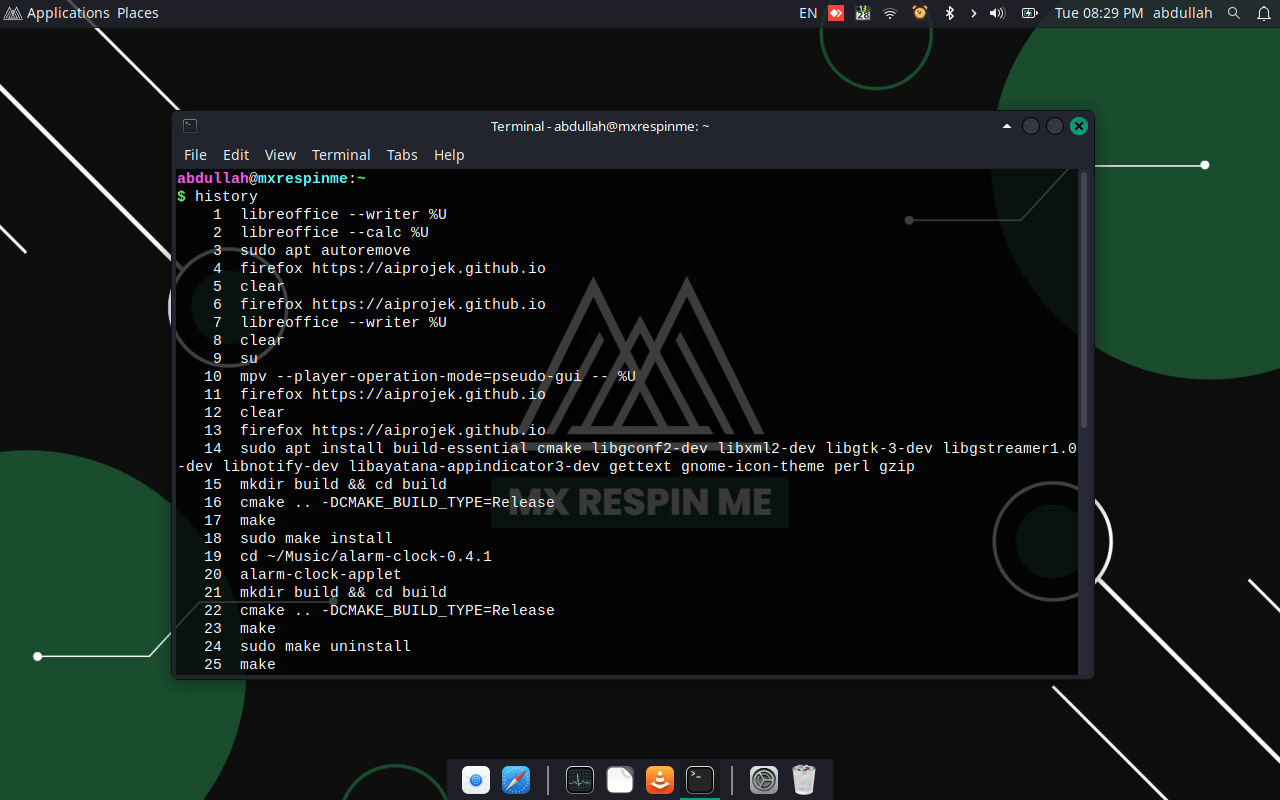Click the search magnifier in top panel
The width and height of the screenshot is (1280, 800).
(x=1234, y=13)
